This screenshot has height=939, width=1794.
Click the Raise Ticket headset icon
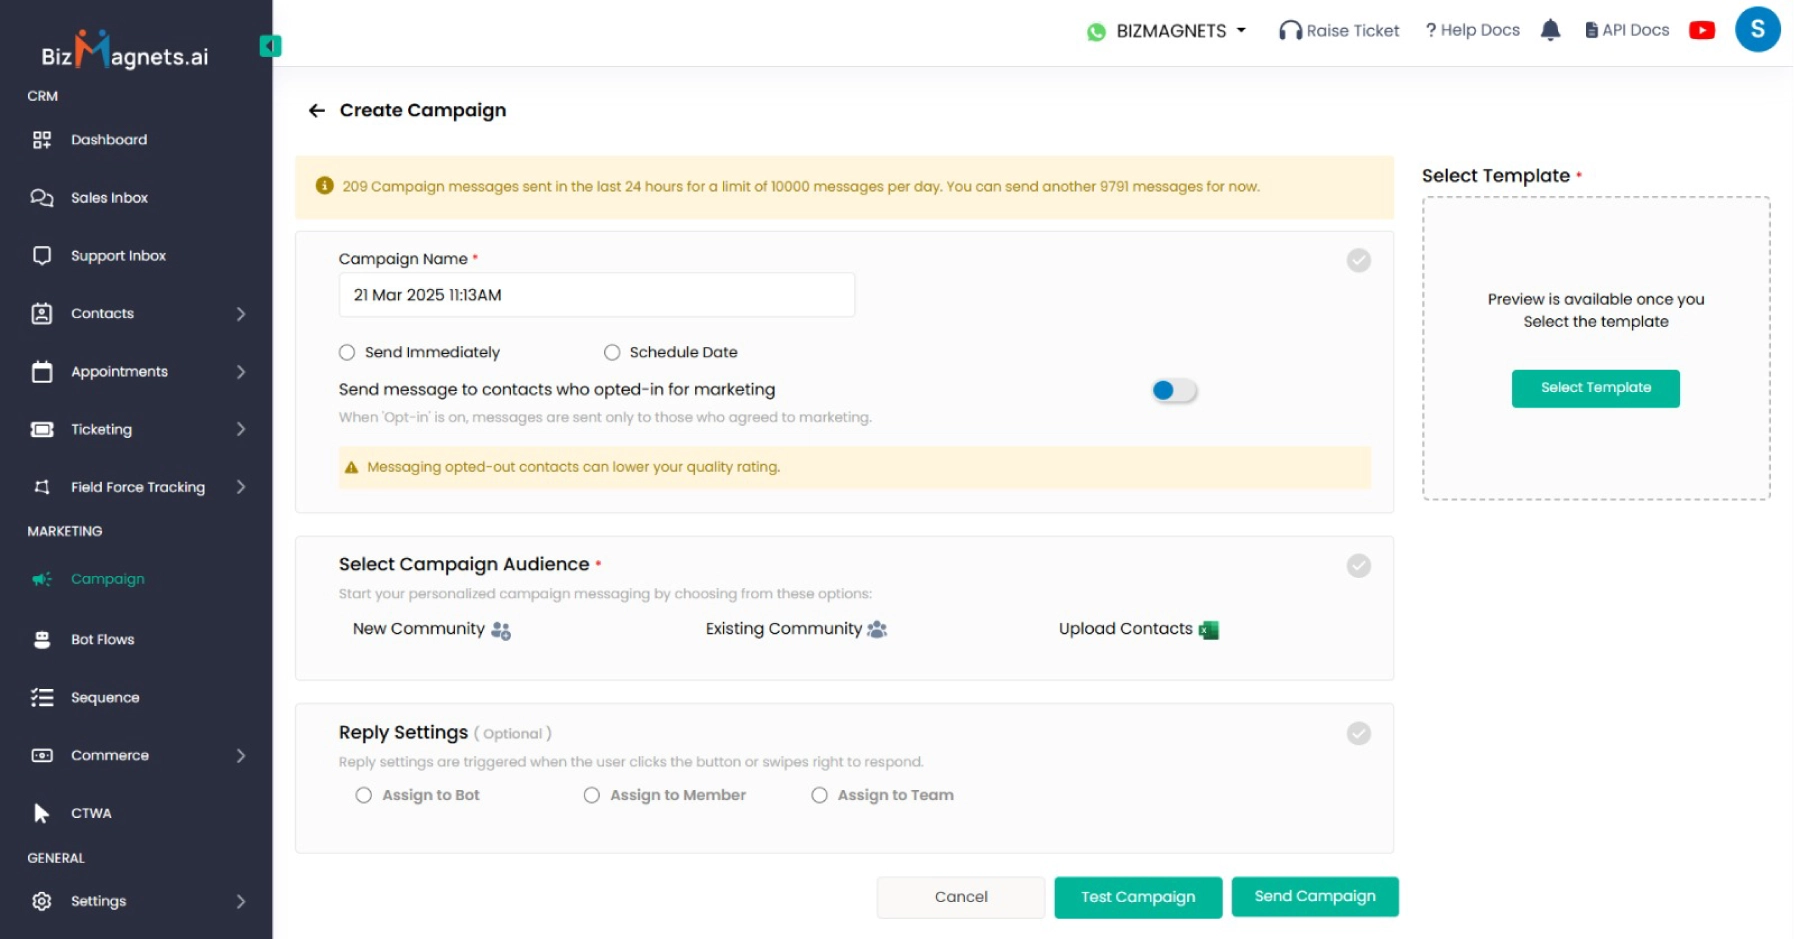pos(1290,31)
